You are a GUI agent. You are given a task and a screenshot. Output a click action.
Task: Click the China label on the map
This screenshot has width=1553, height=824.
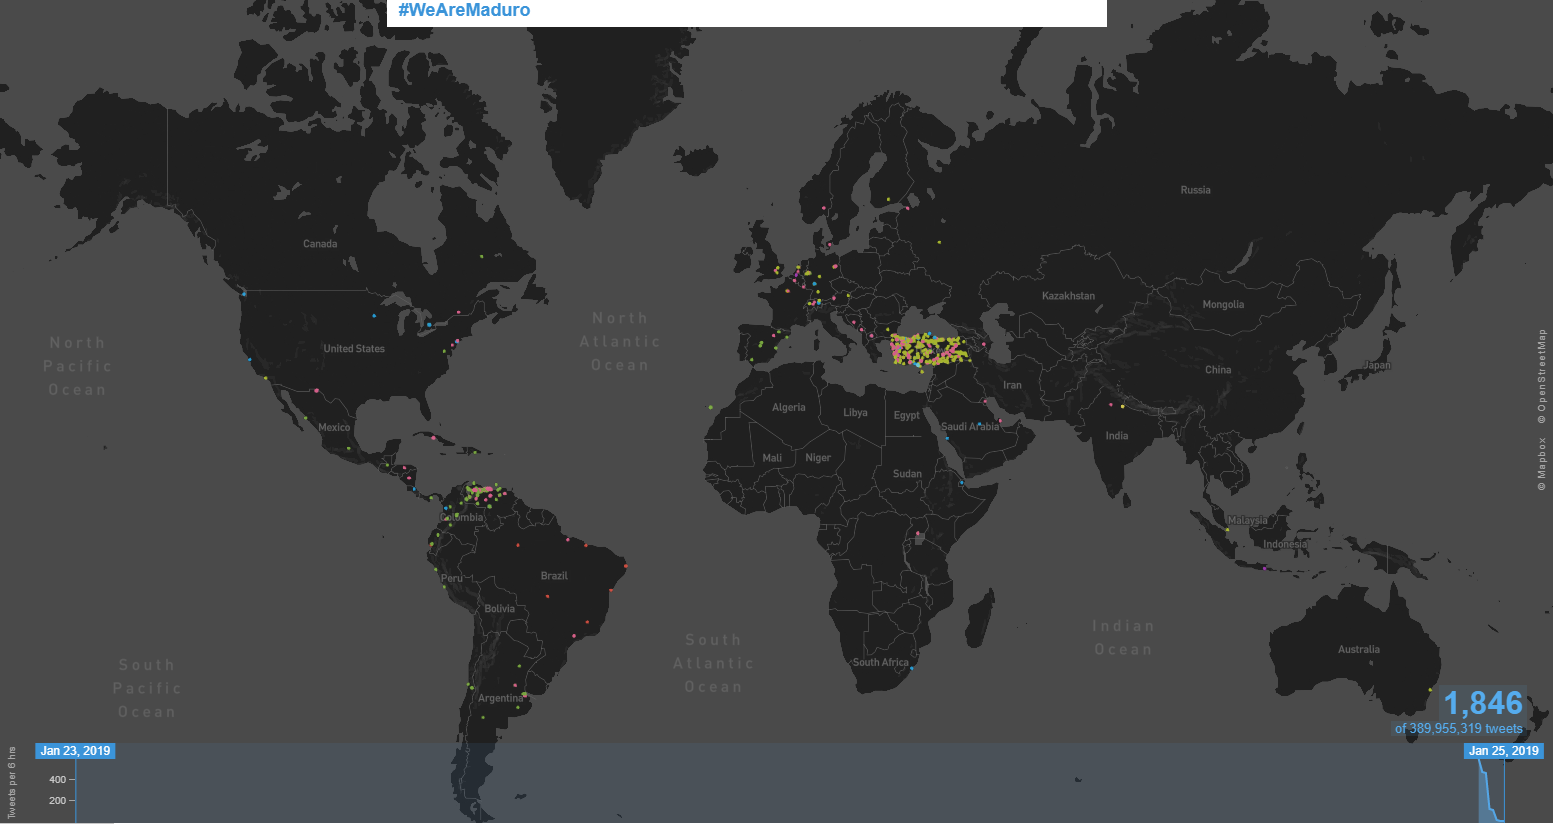point(1218,370)
